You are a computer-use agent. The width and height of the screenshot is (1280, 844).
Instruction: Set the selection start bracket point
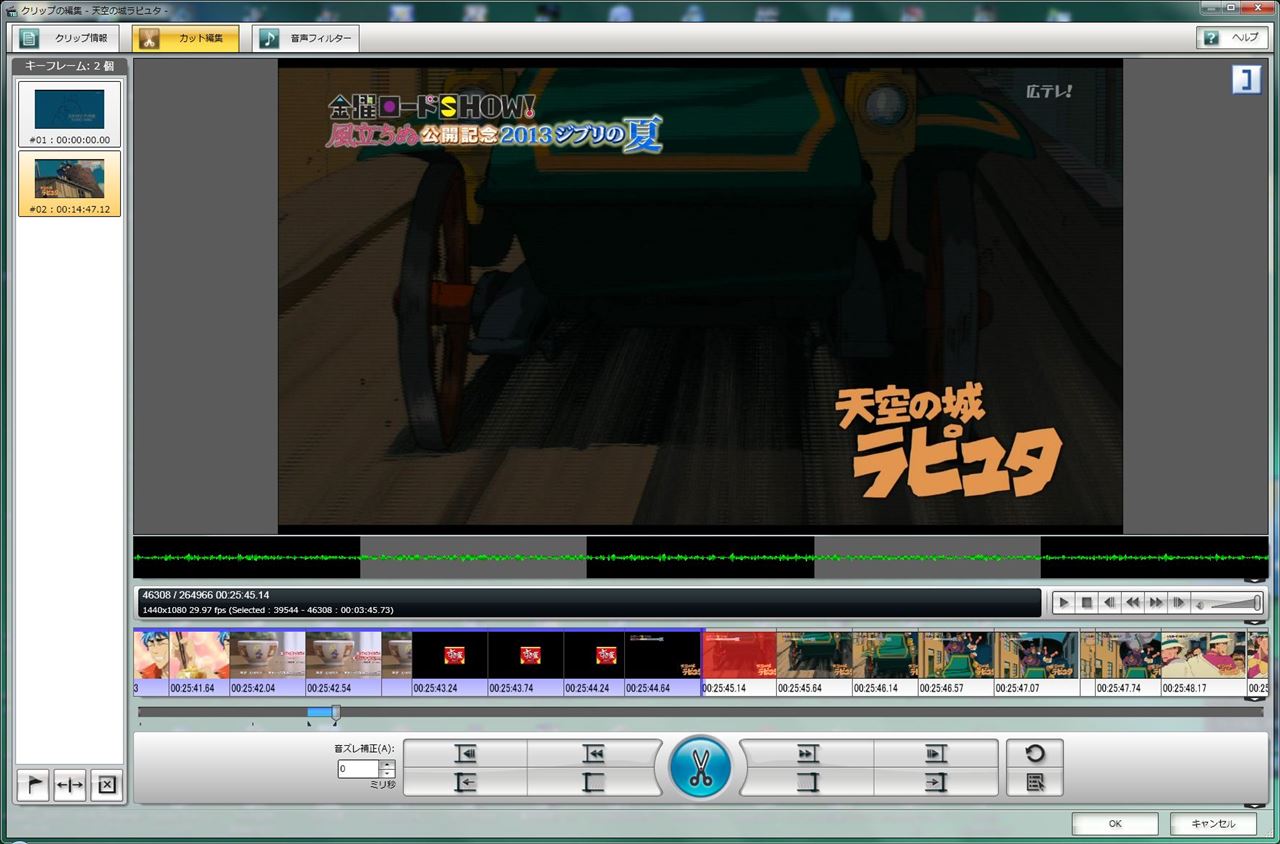pos(594,783)
